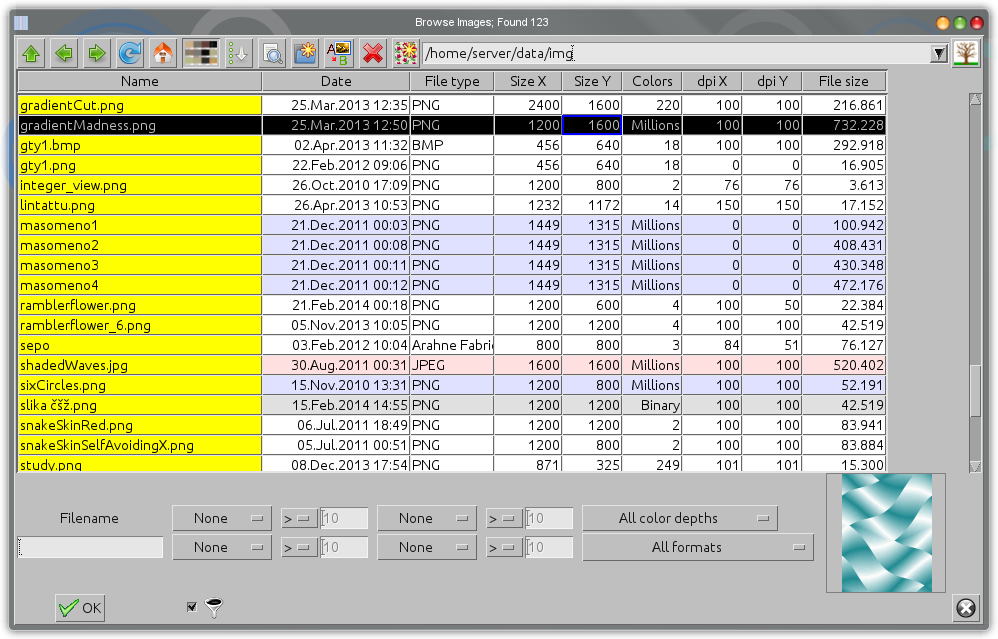998x639 pixels.
Task: Sort by the Date column header
Action: (336, 81)
